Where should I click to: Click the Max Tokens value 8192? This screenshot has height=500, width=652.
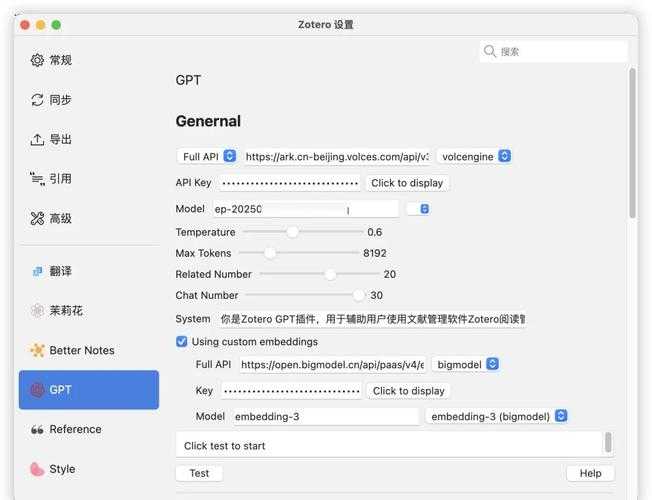pyautogui.click(x=375, y=253)
